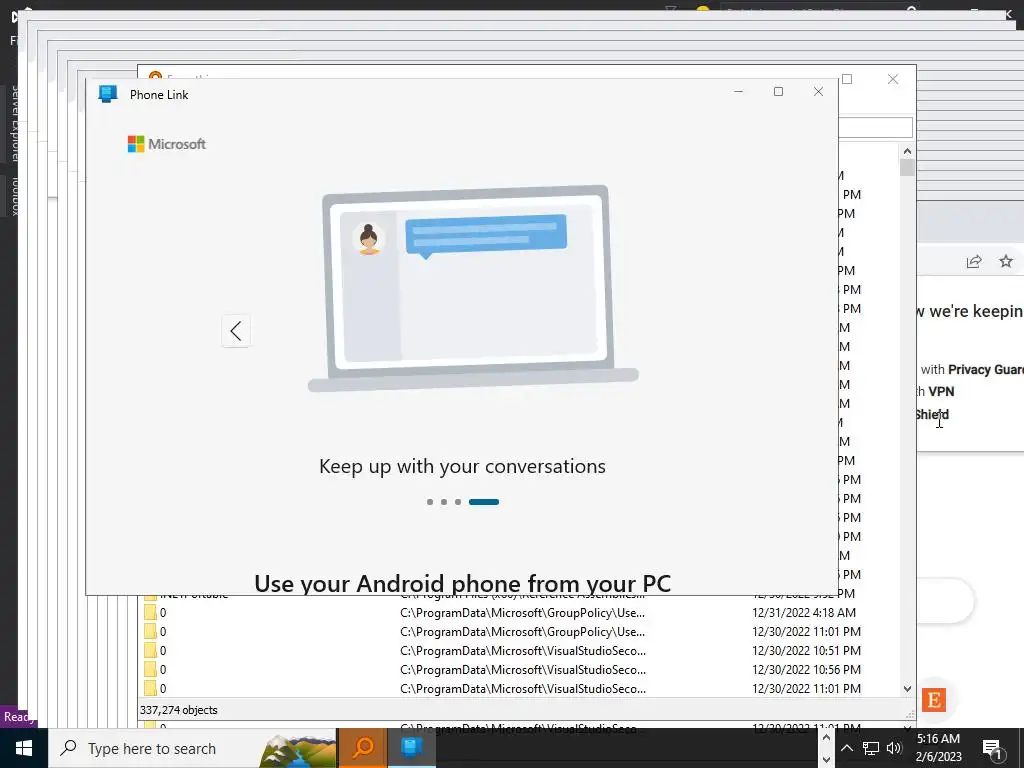
Task: Select the folder icon dated 12/31/2022 4:18 AM
Action: coord(150,613)
